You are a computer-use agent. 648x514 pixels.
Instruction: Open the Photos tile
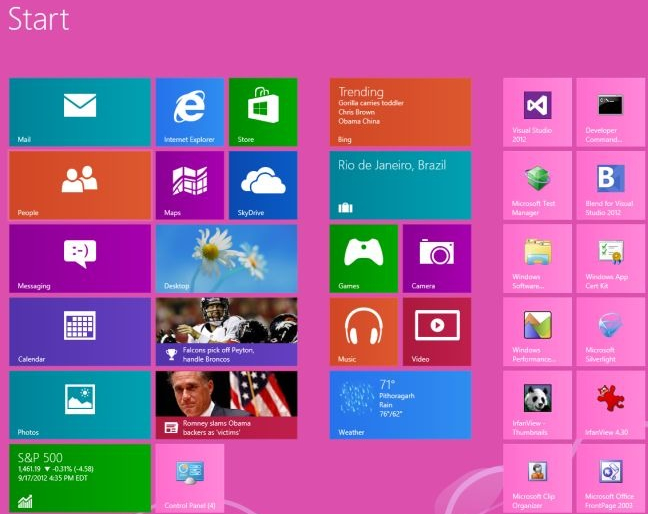tap(80, 405)
